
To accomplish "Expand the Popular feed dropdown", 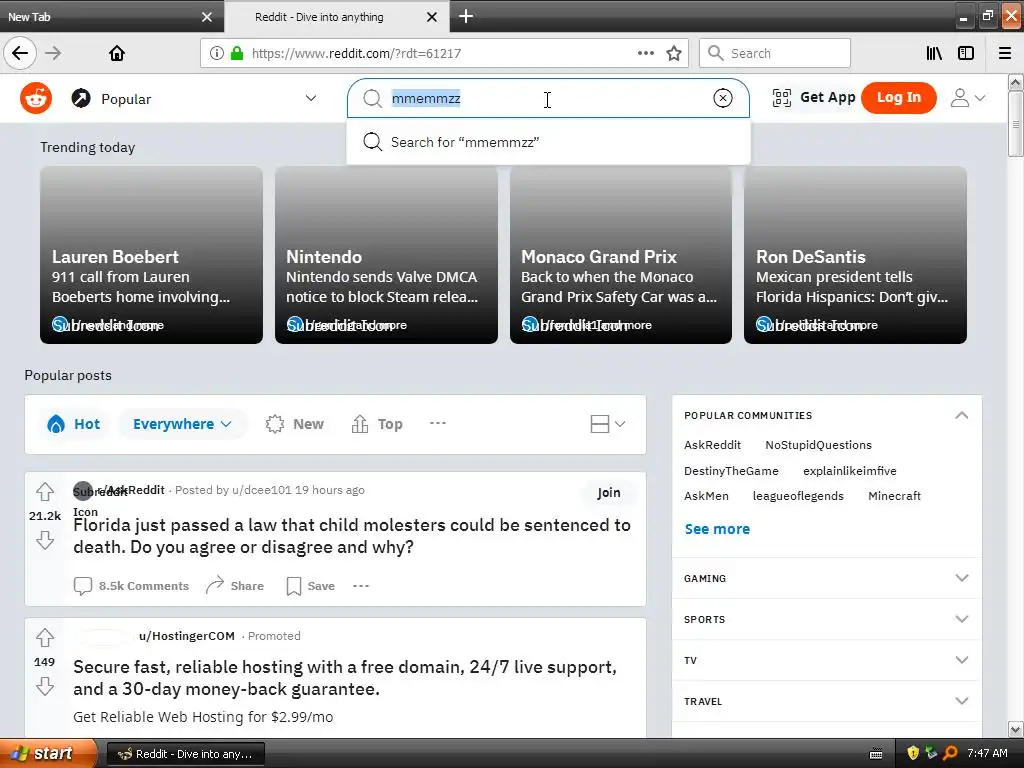I will [311, 98].
